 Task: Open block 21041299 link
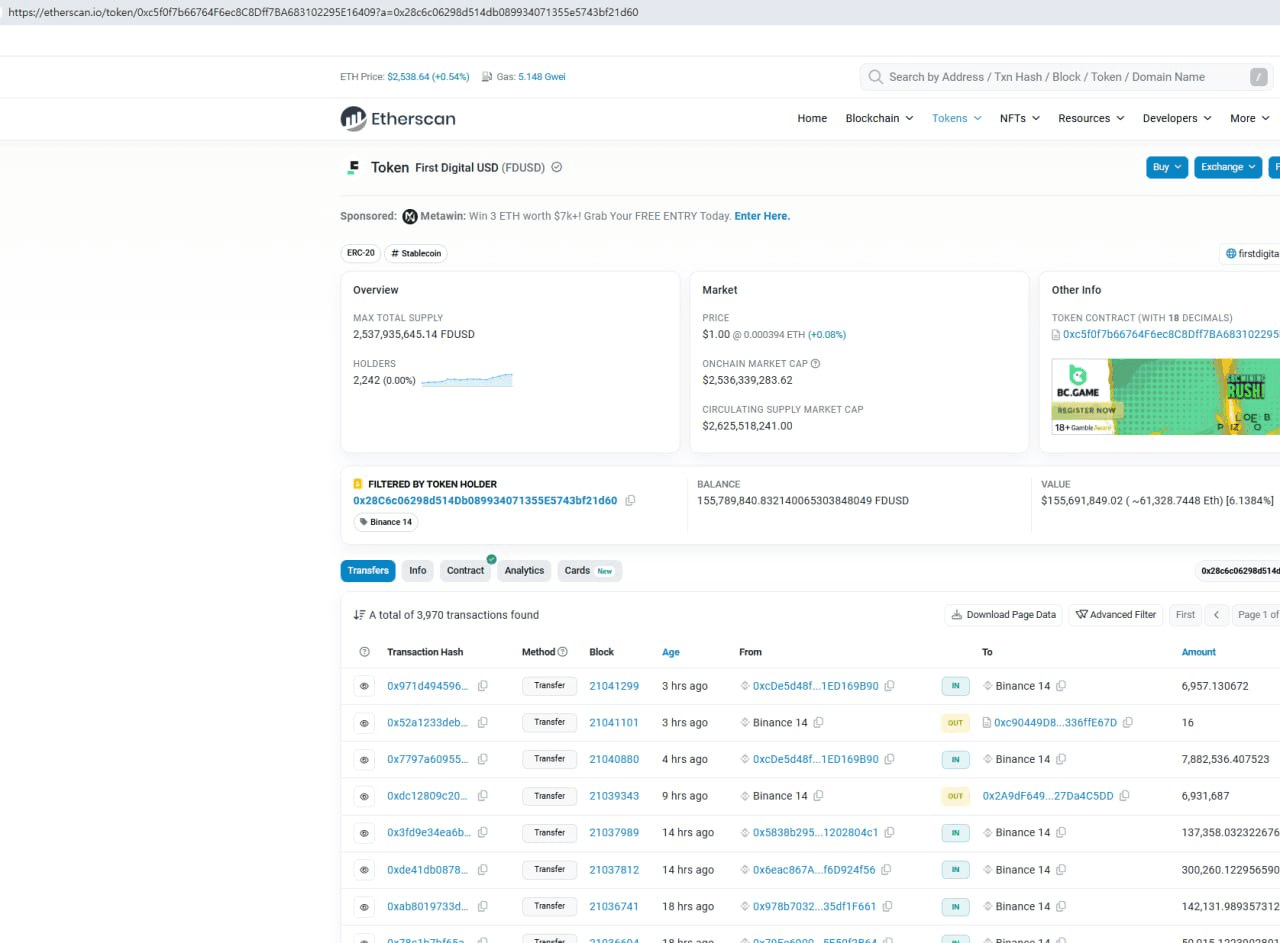click(x=614, y=686)
